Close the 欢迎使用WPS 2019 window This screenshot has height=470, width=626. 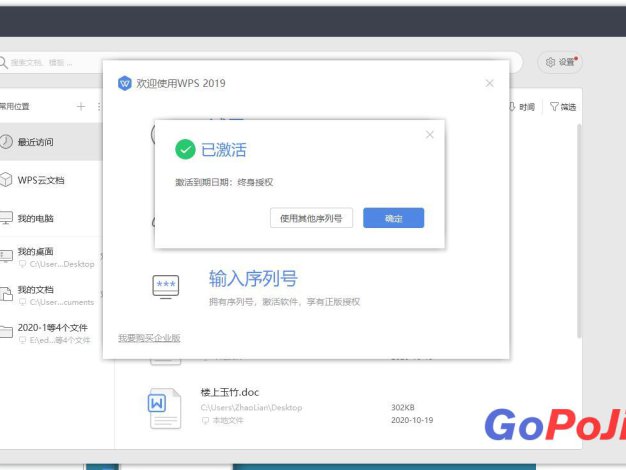tap(489, 83)
